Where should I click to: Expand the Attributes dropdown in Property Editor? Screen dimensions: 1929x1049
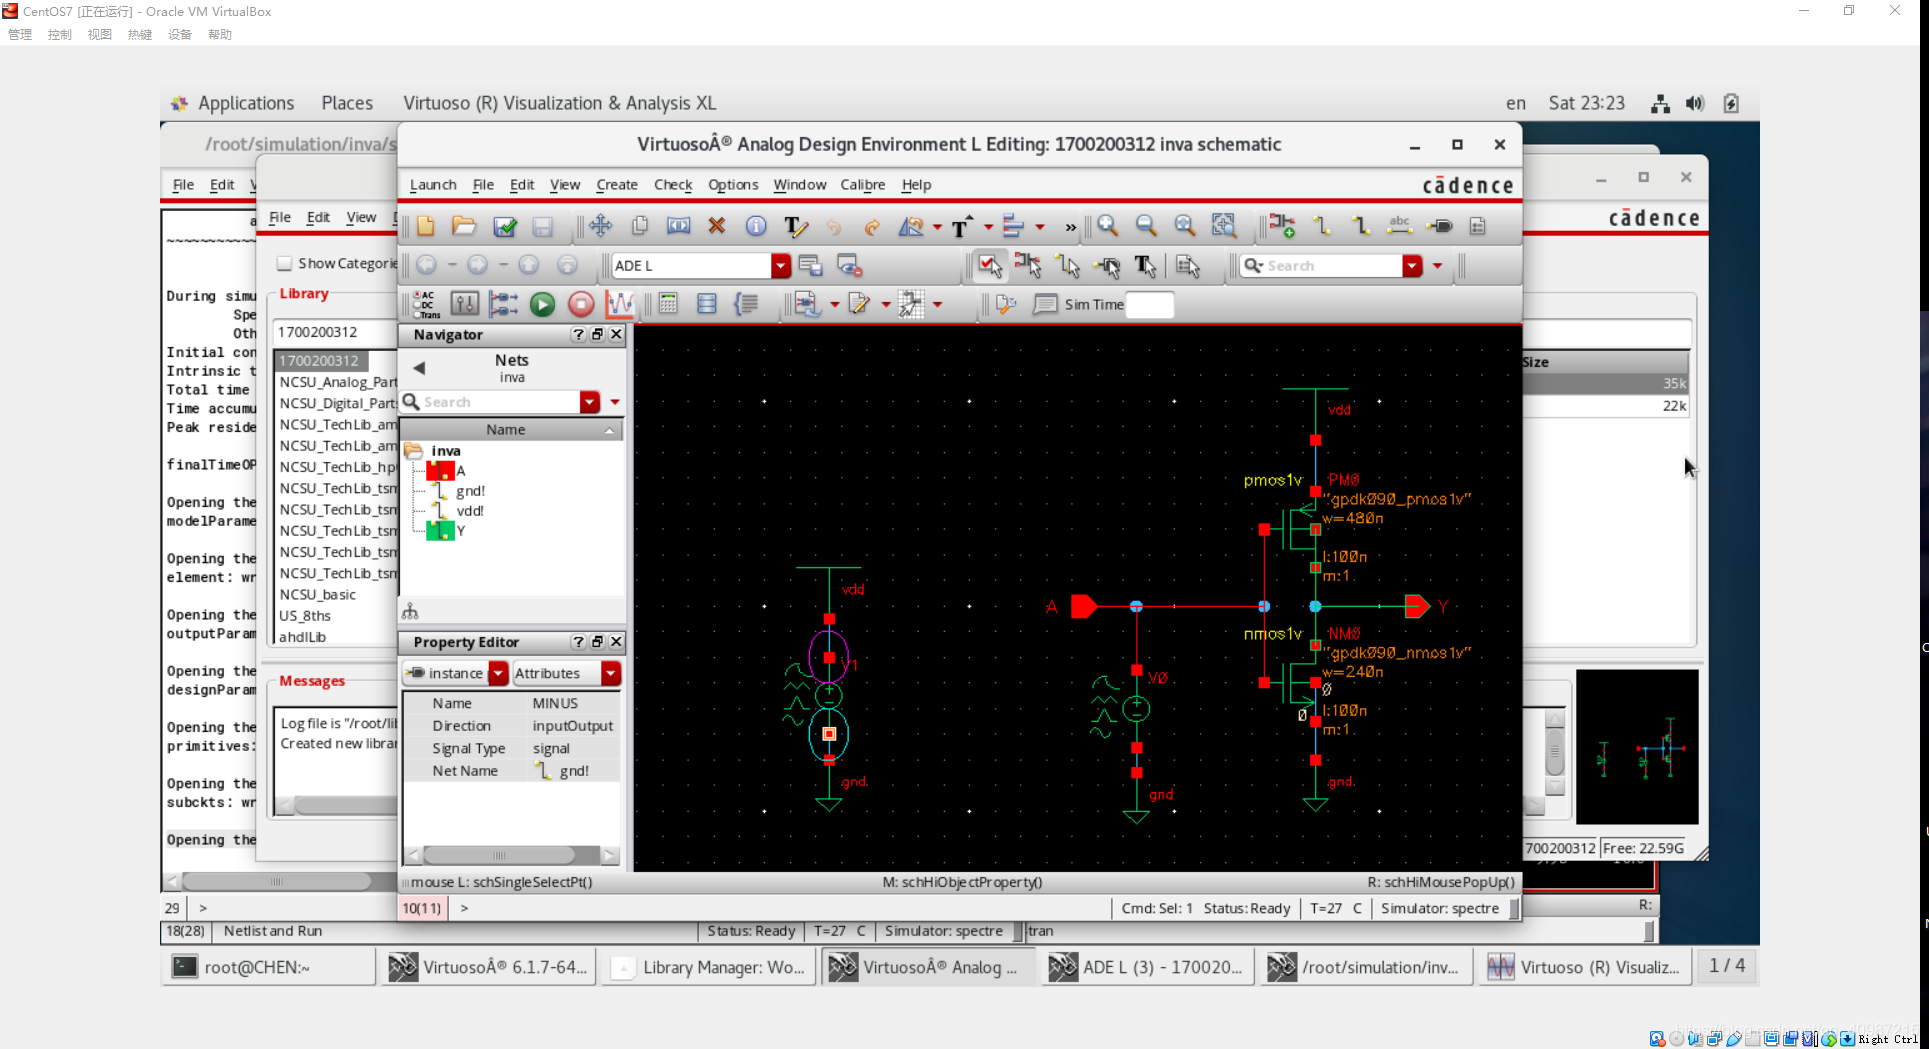click(x=610, y=674)
